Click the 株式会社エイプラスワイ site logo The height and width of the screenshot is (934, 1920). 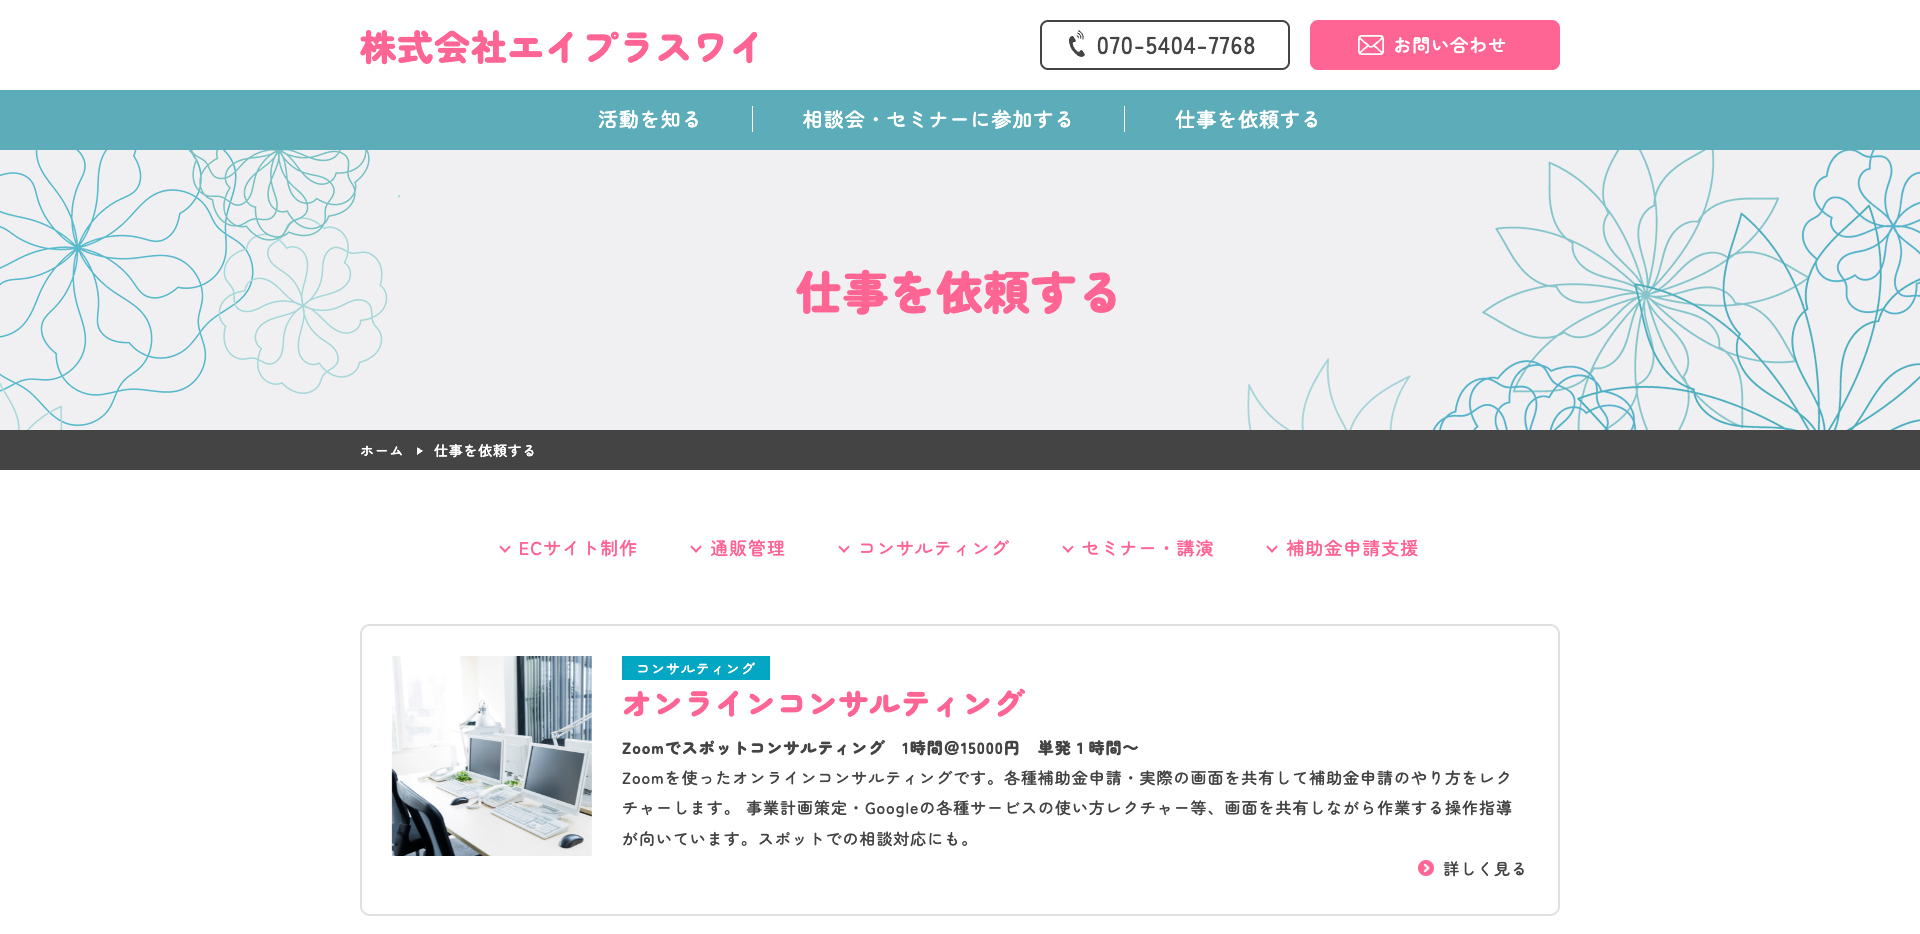pos(560,47)
